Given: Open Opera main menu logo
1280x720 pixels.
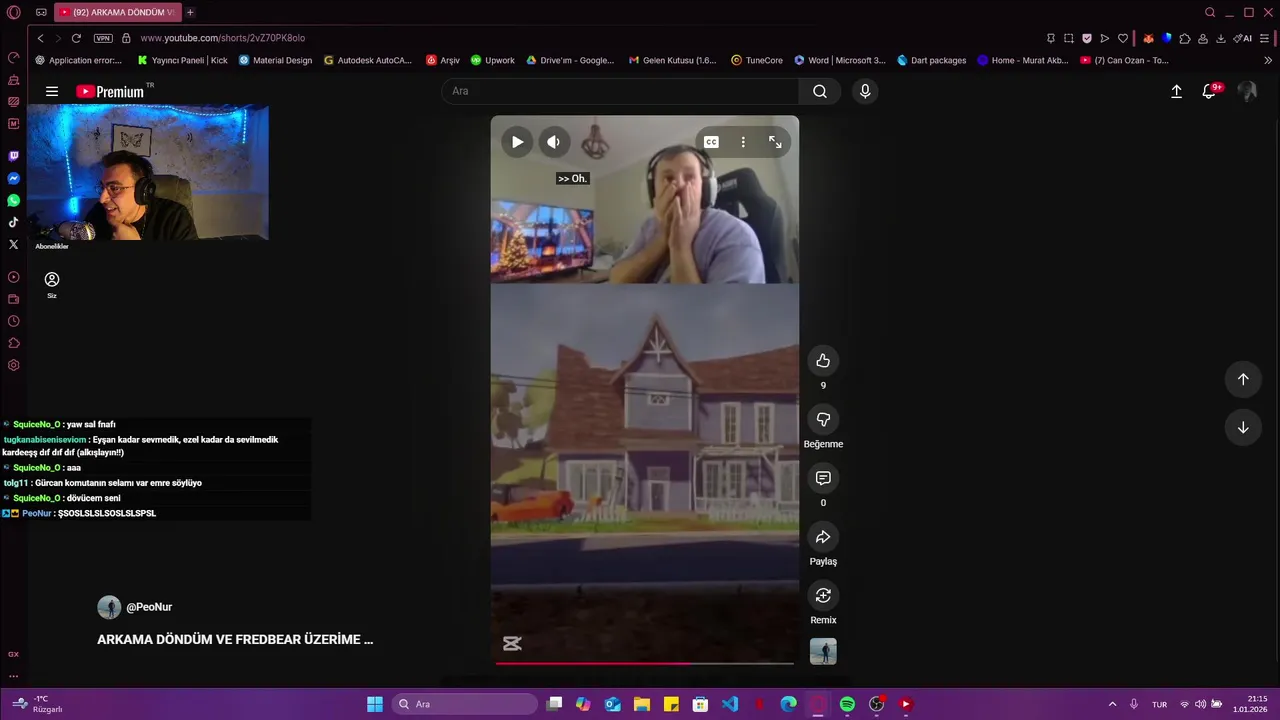Looking at the screenshot, I should coord(13,12).
